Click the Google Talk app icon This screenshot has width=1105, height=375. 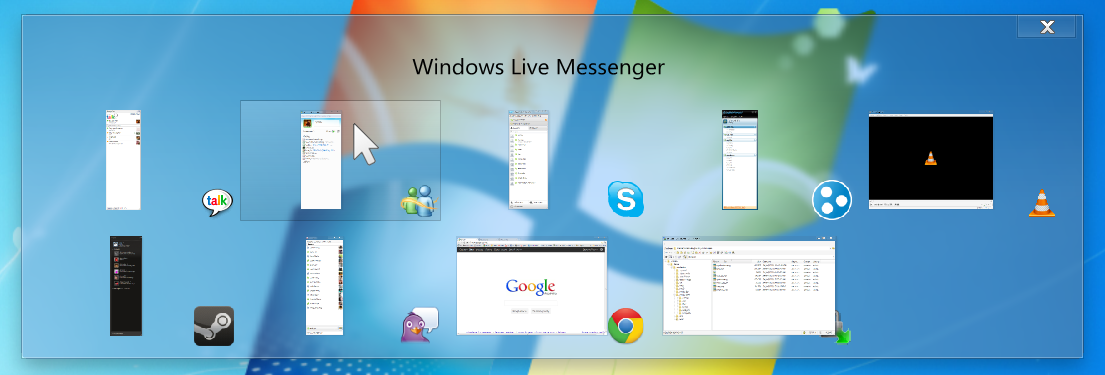pos(217,202)
